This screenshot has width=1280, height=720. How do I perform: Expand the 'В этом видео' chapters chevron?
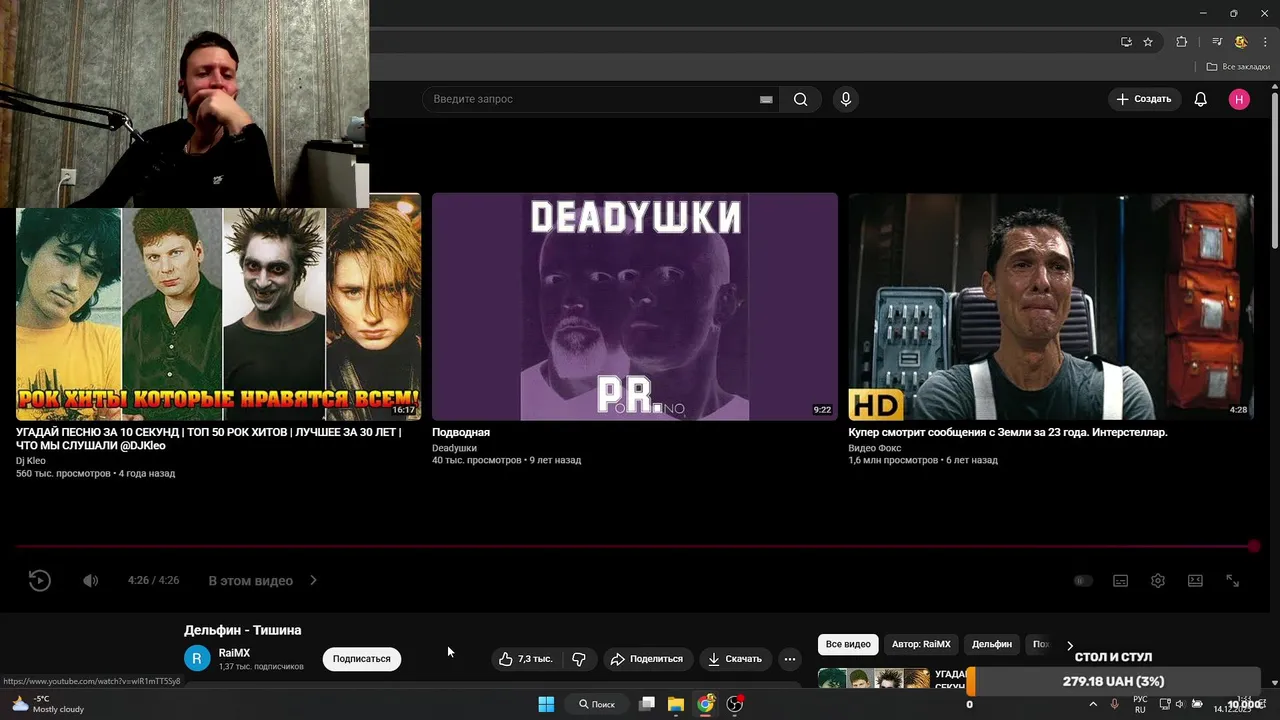[x=313, y=580]
